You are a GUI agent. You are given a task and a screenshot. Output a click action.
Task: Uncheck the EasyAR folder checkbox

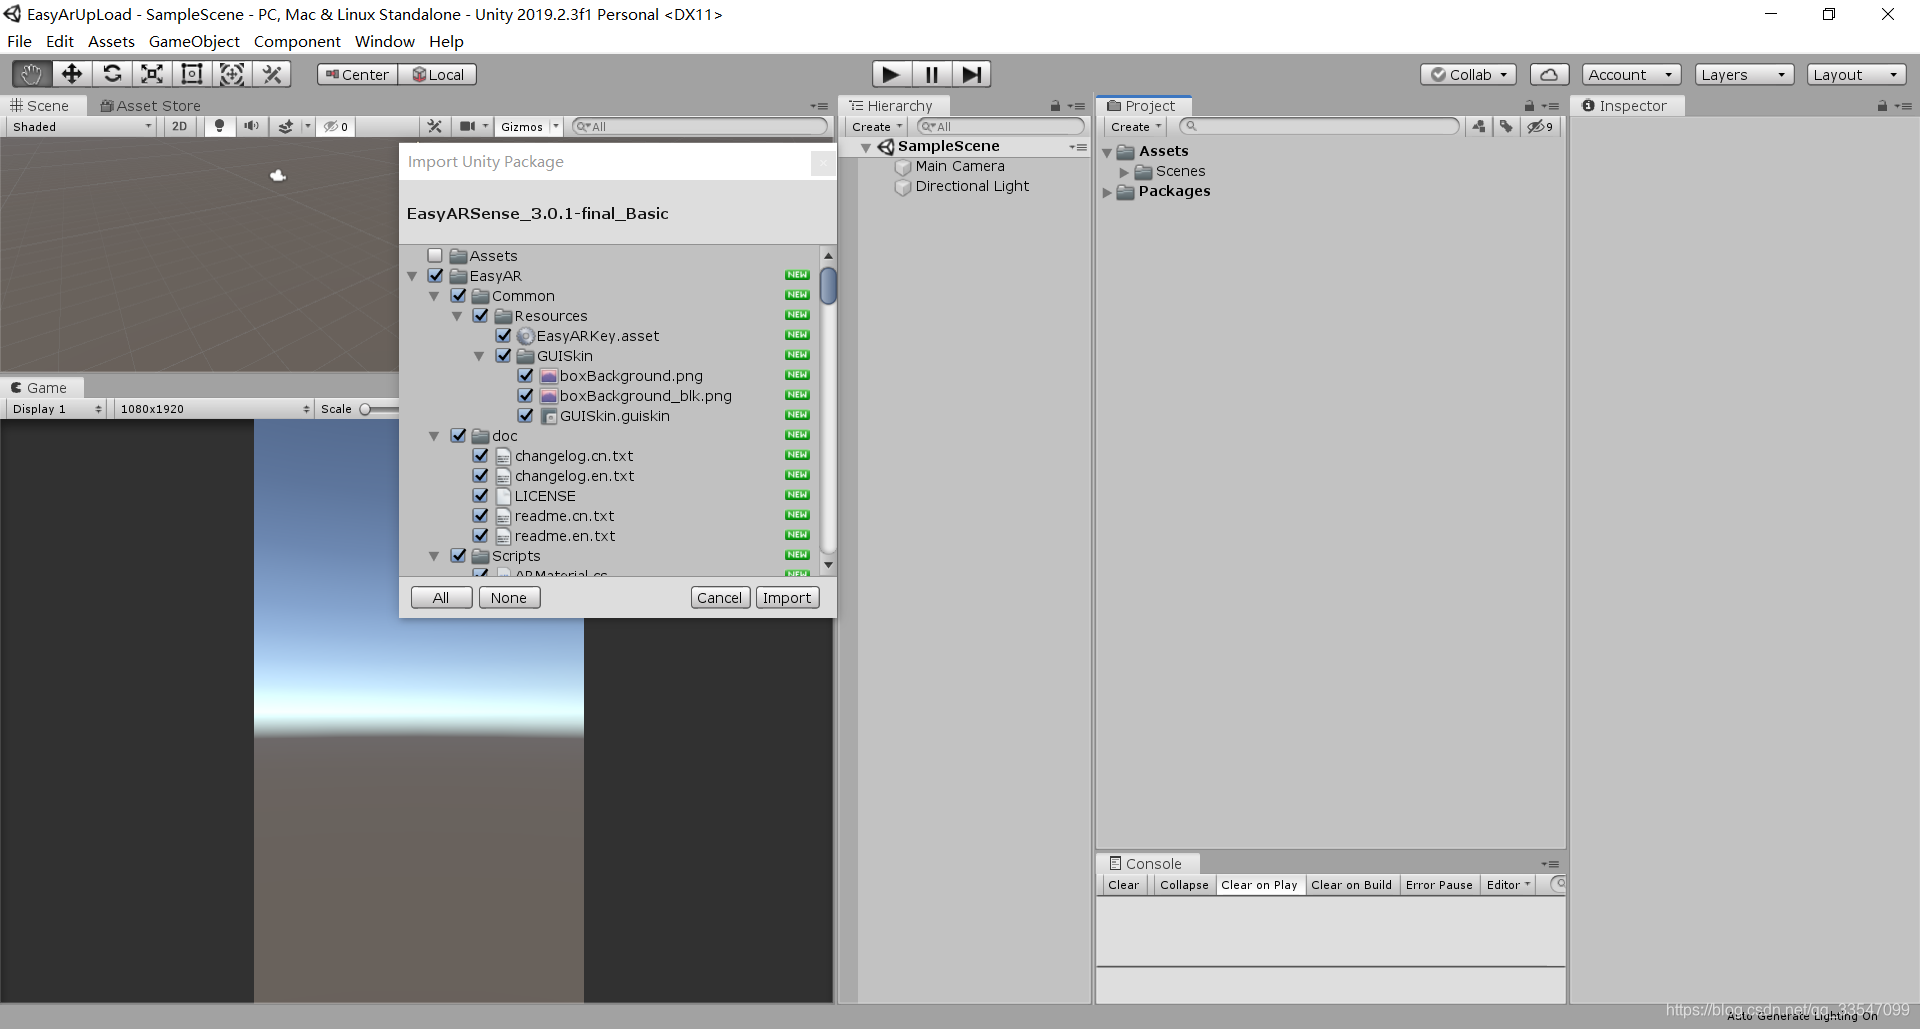[x=435, y=276]
